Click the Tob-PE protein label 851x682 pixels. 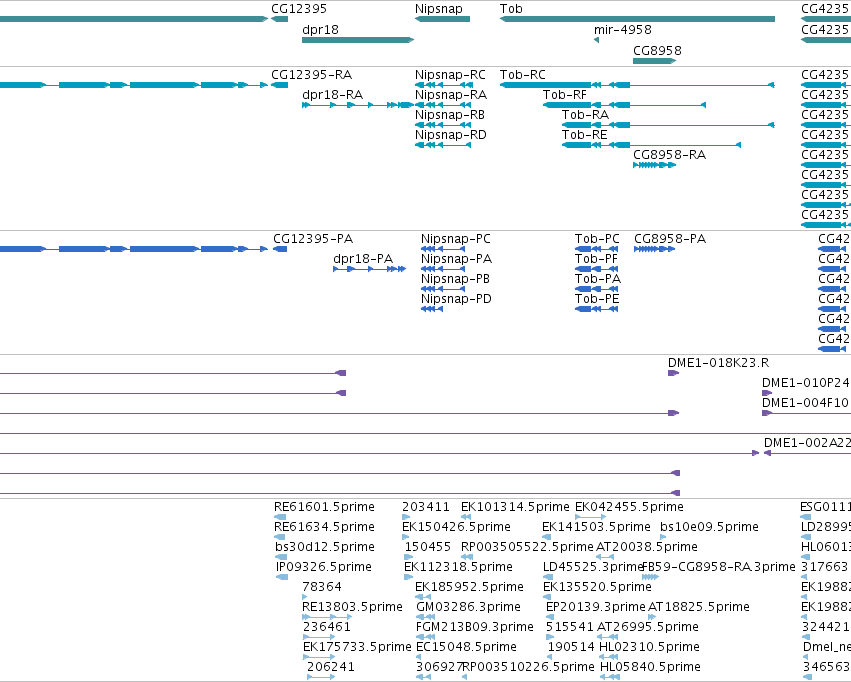(597, 299)
